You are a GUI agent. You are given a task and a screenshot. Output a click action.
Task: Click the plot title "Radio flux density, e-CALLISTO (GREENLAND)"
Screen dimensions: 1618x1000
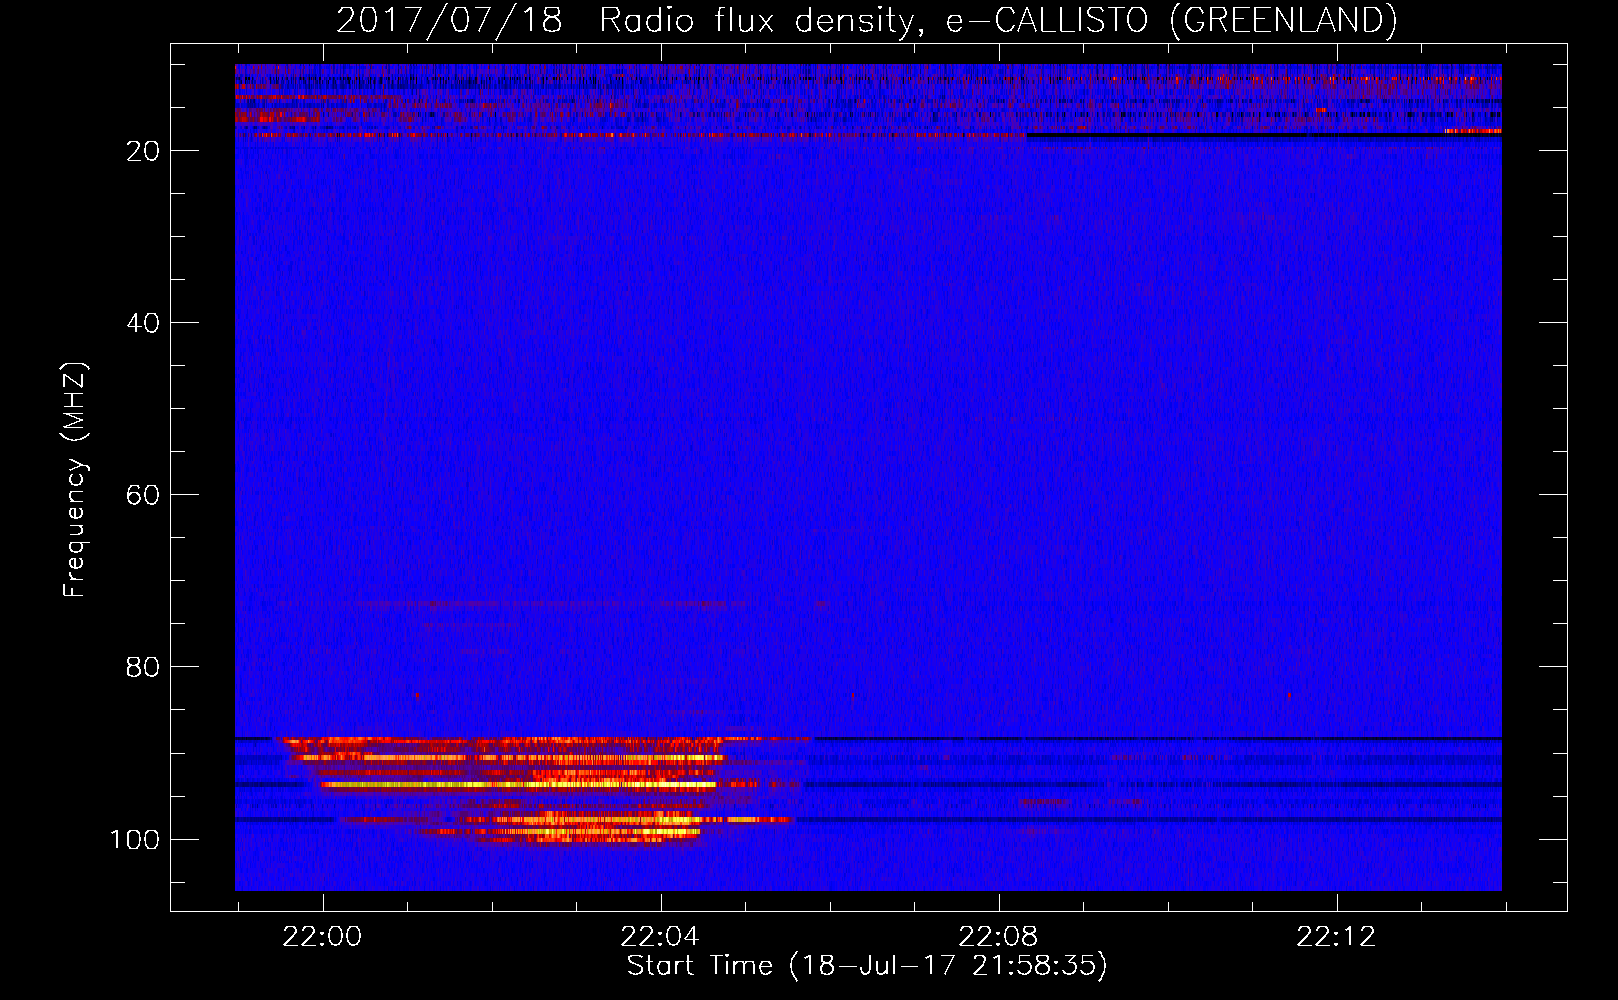[998, 20]
